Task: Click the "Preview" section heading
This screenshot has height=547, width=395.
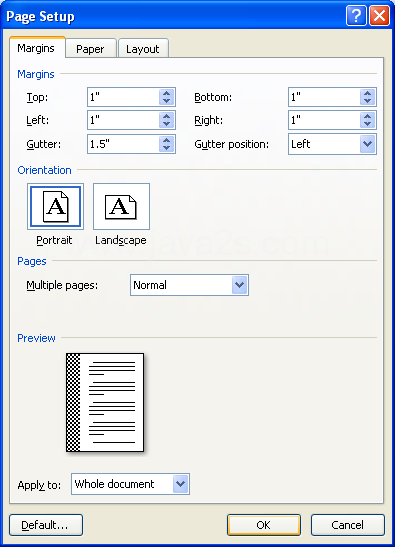Action: pyautogui.click(x=36, y=338)
